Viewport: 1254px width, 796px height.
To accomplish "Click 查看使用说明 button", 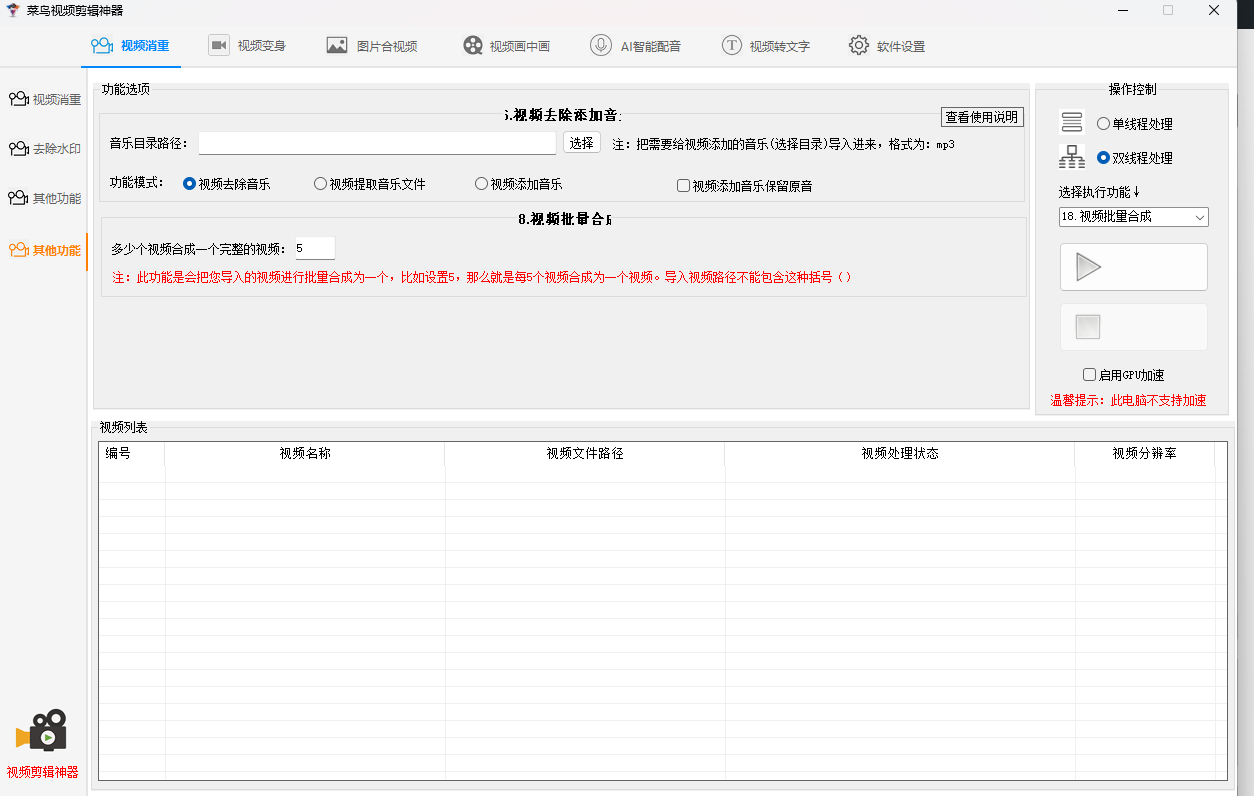I will click(981, 117).
